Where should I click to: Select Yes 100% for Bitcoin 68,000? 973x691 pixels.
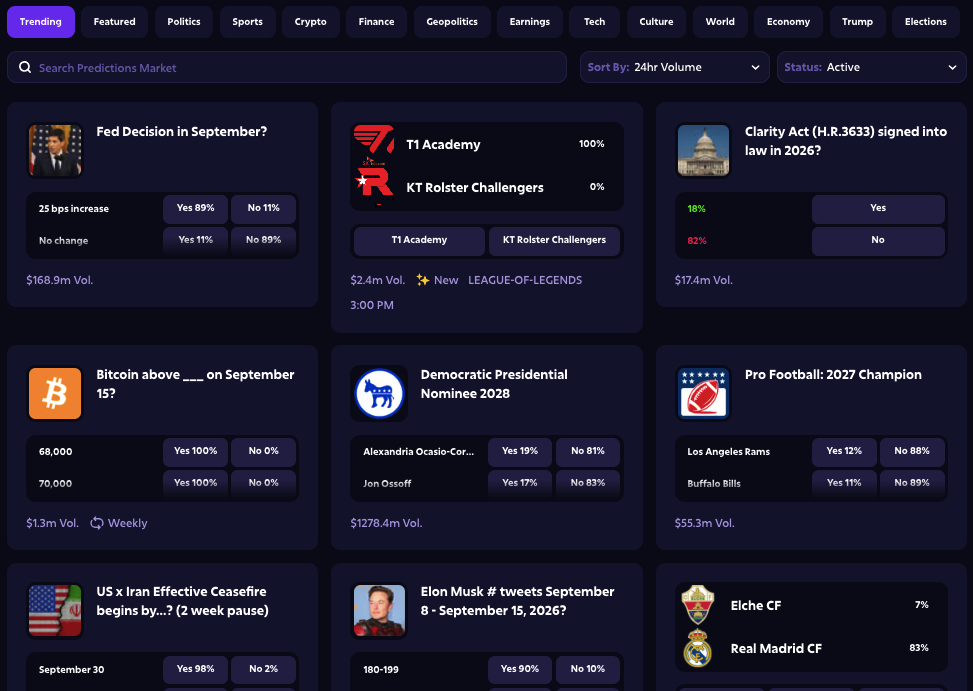coord(195,452)
